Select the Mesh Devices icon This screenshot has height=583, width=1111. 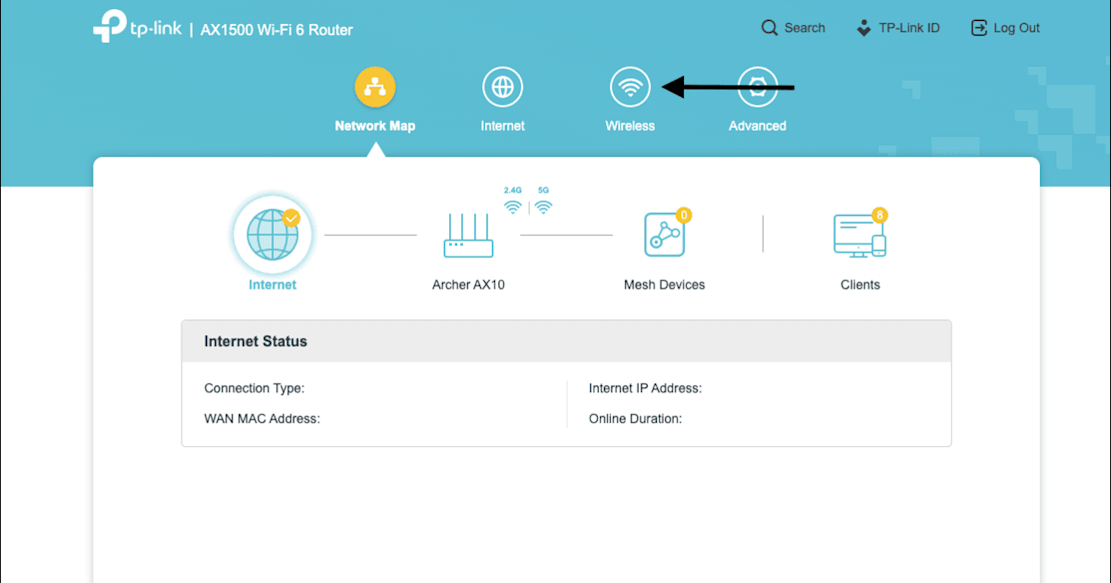665,234
